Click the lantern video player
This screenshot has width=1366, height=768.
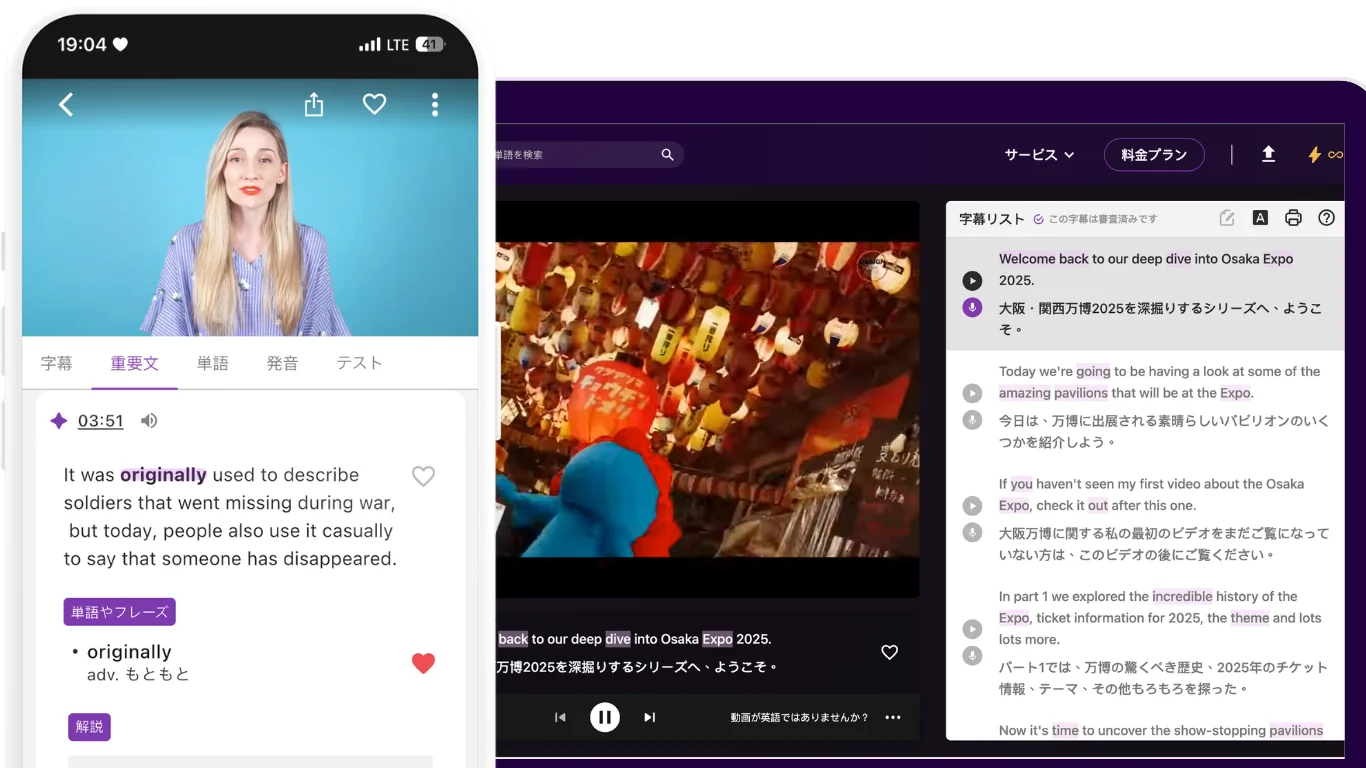click(708, 399)
